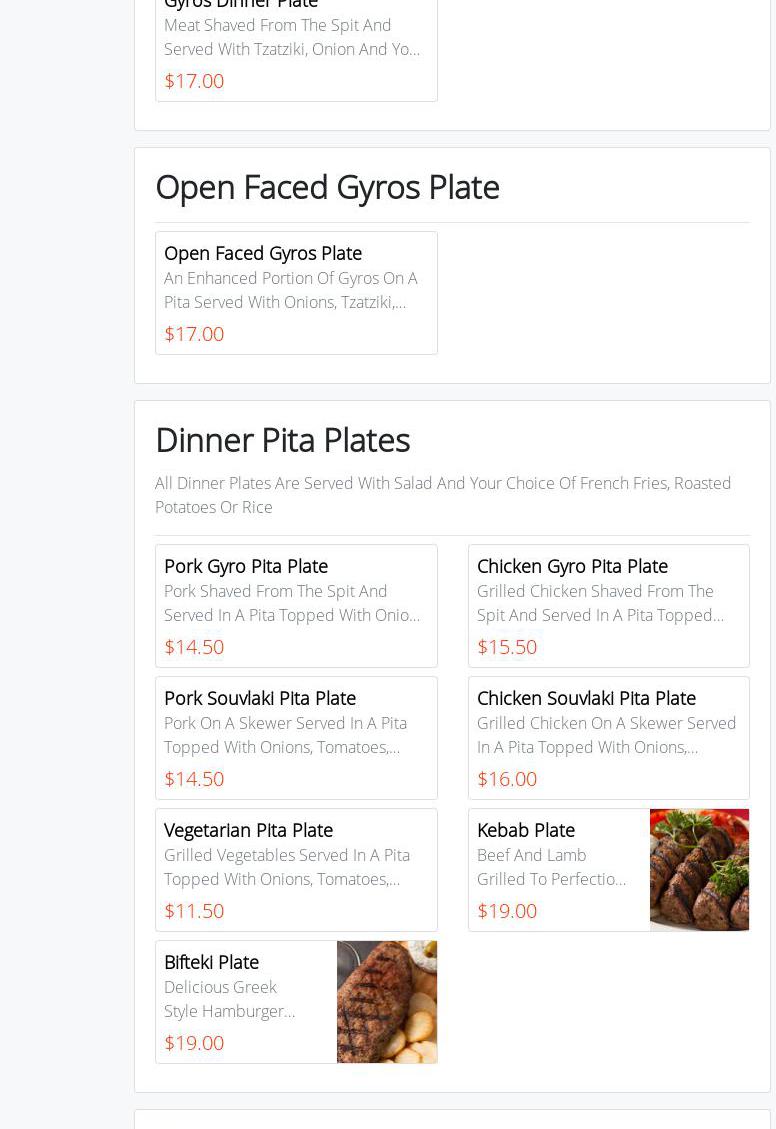
Task: Click the Open Faced Gyros Plate section heading
Action: (x=328, y=188)
